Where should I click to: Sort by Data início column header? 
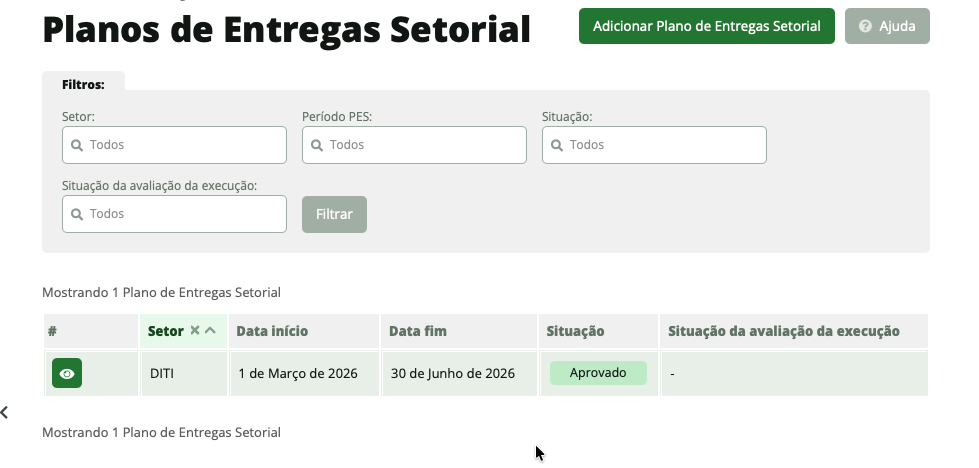[272, 331]
